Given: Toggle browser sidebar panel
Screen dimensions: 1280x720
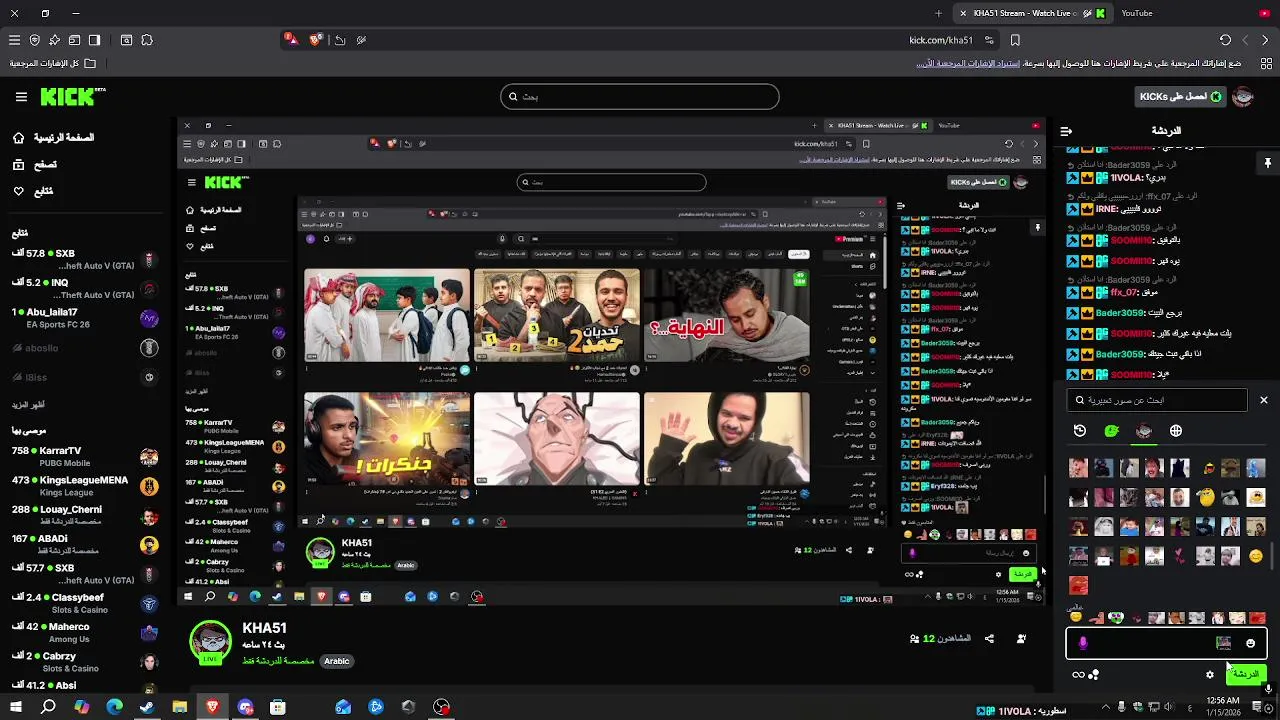Looking at the screenshot, I should click(x=94, y=40).
